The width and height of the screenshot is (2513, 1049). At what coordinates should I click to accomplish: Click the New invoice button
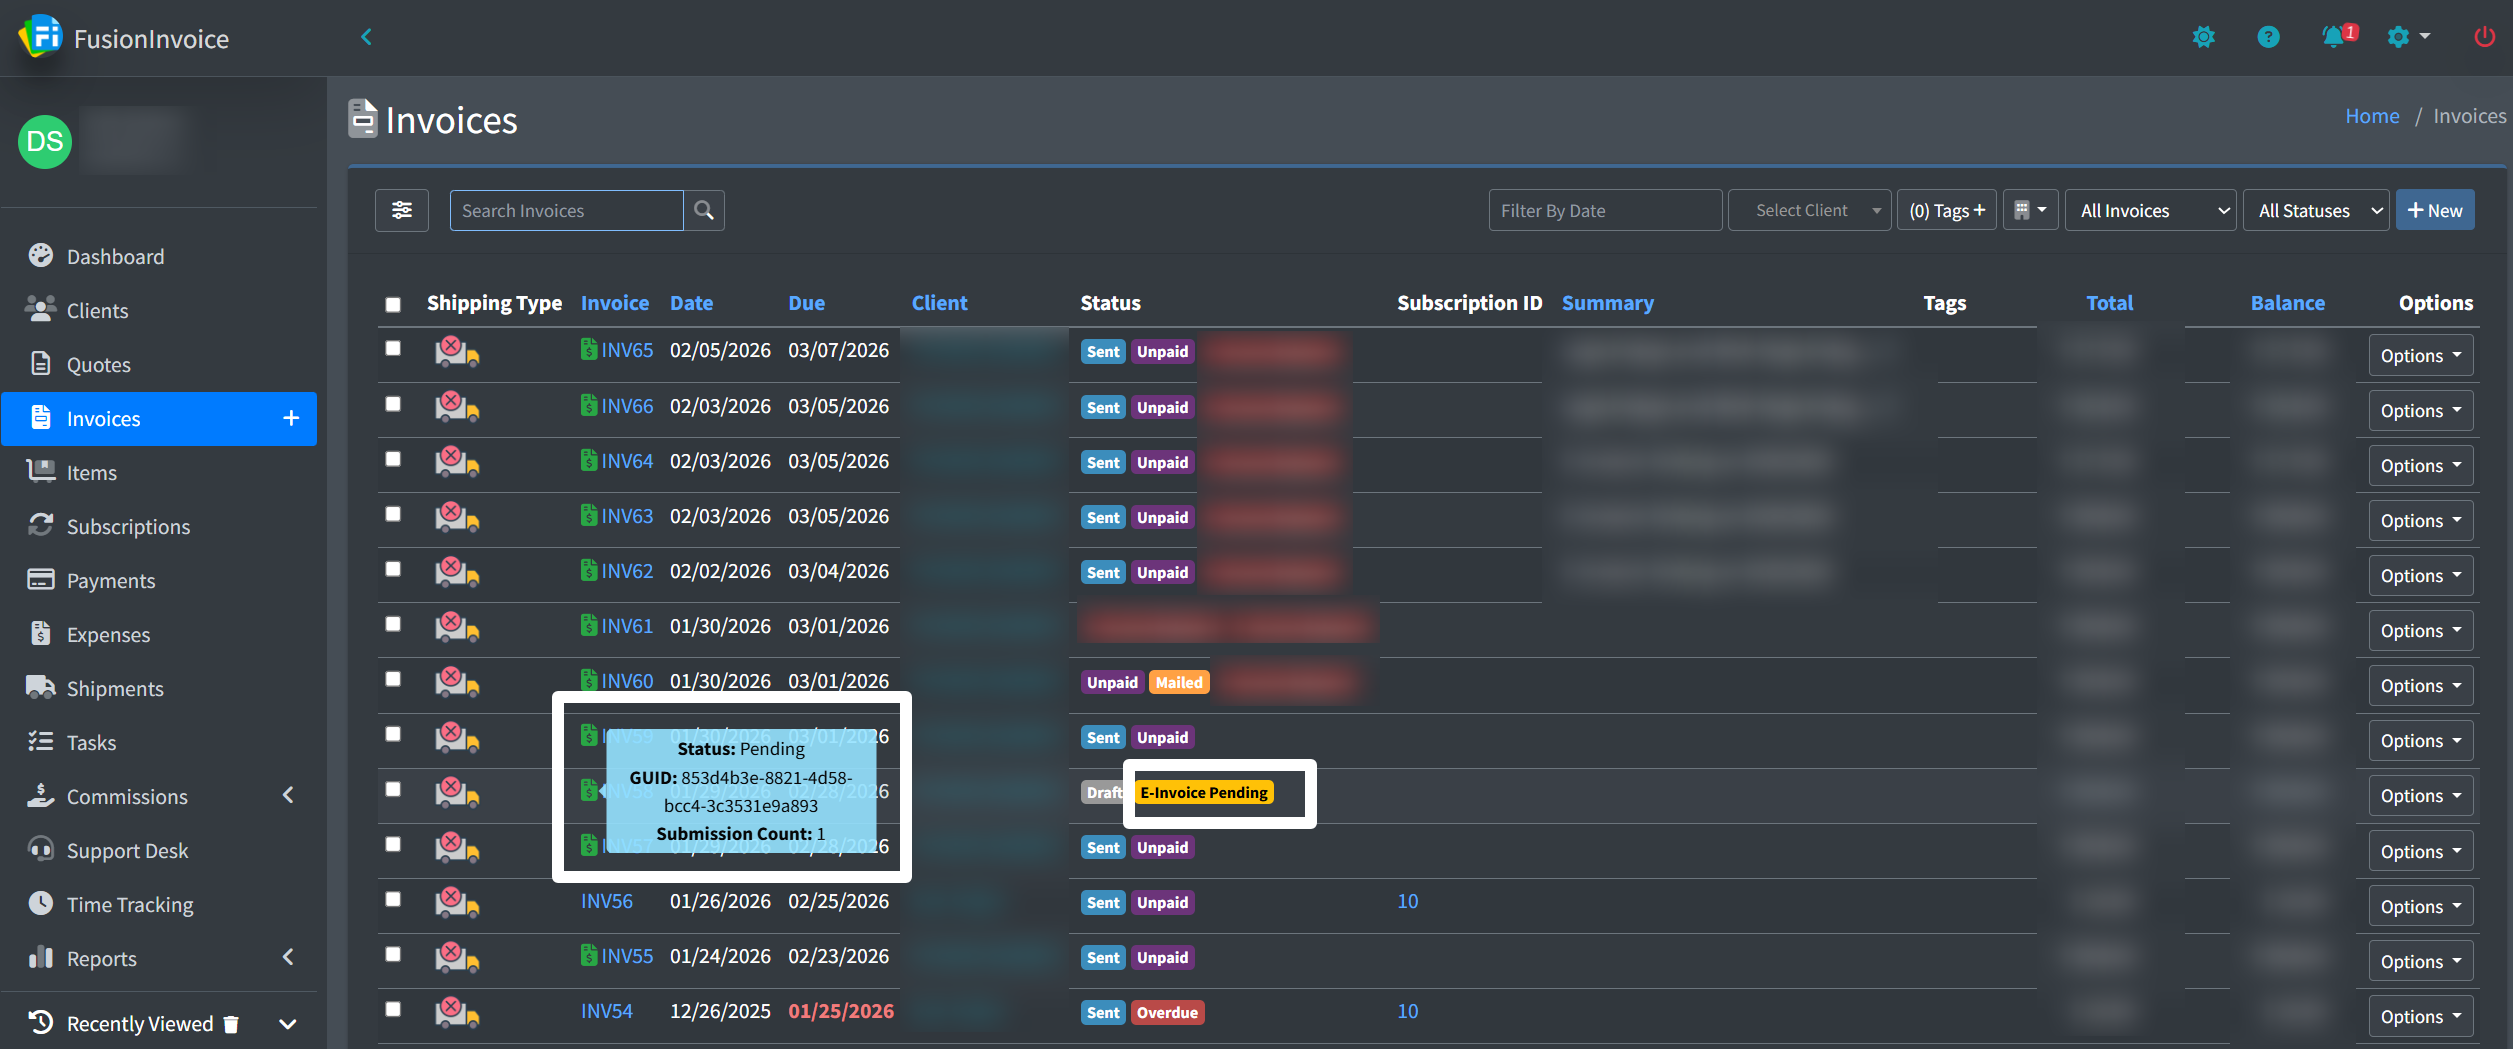(2435, 210)
